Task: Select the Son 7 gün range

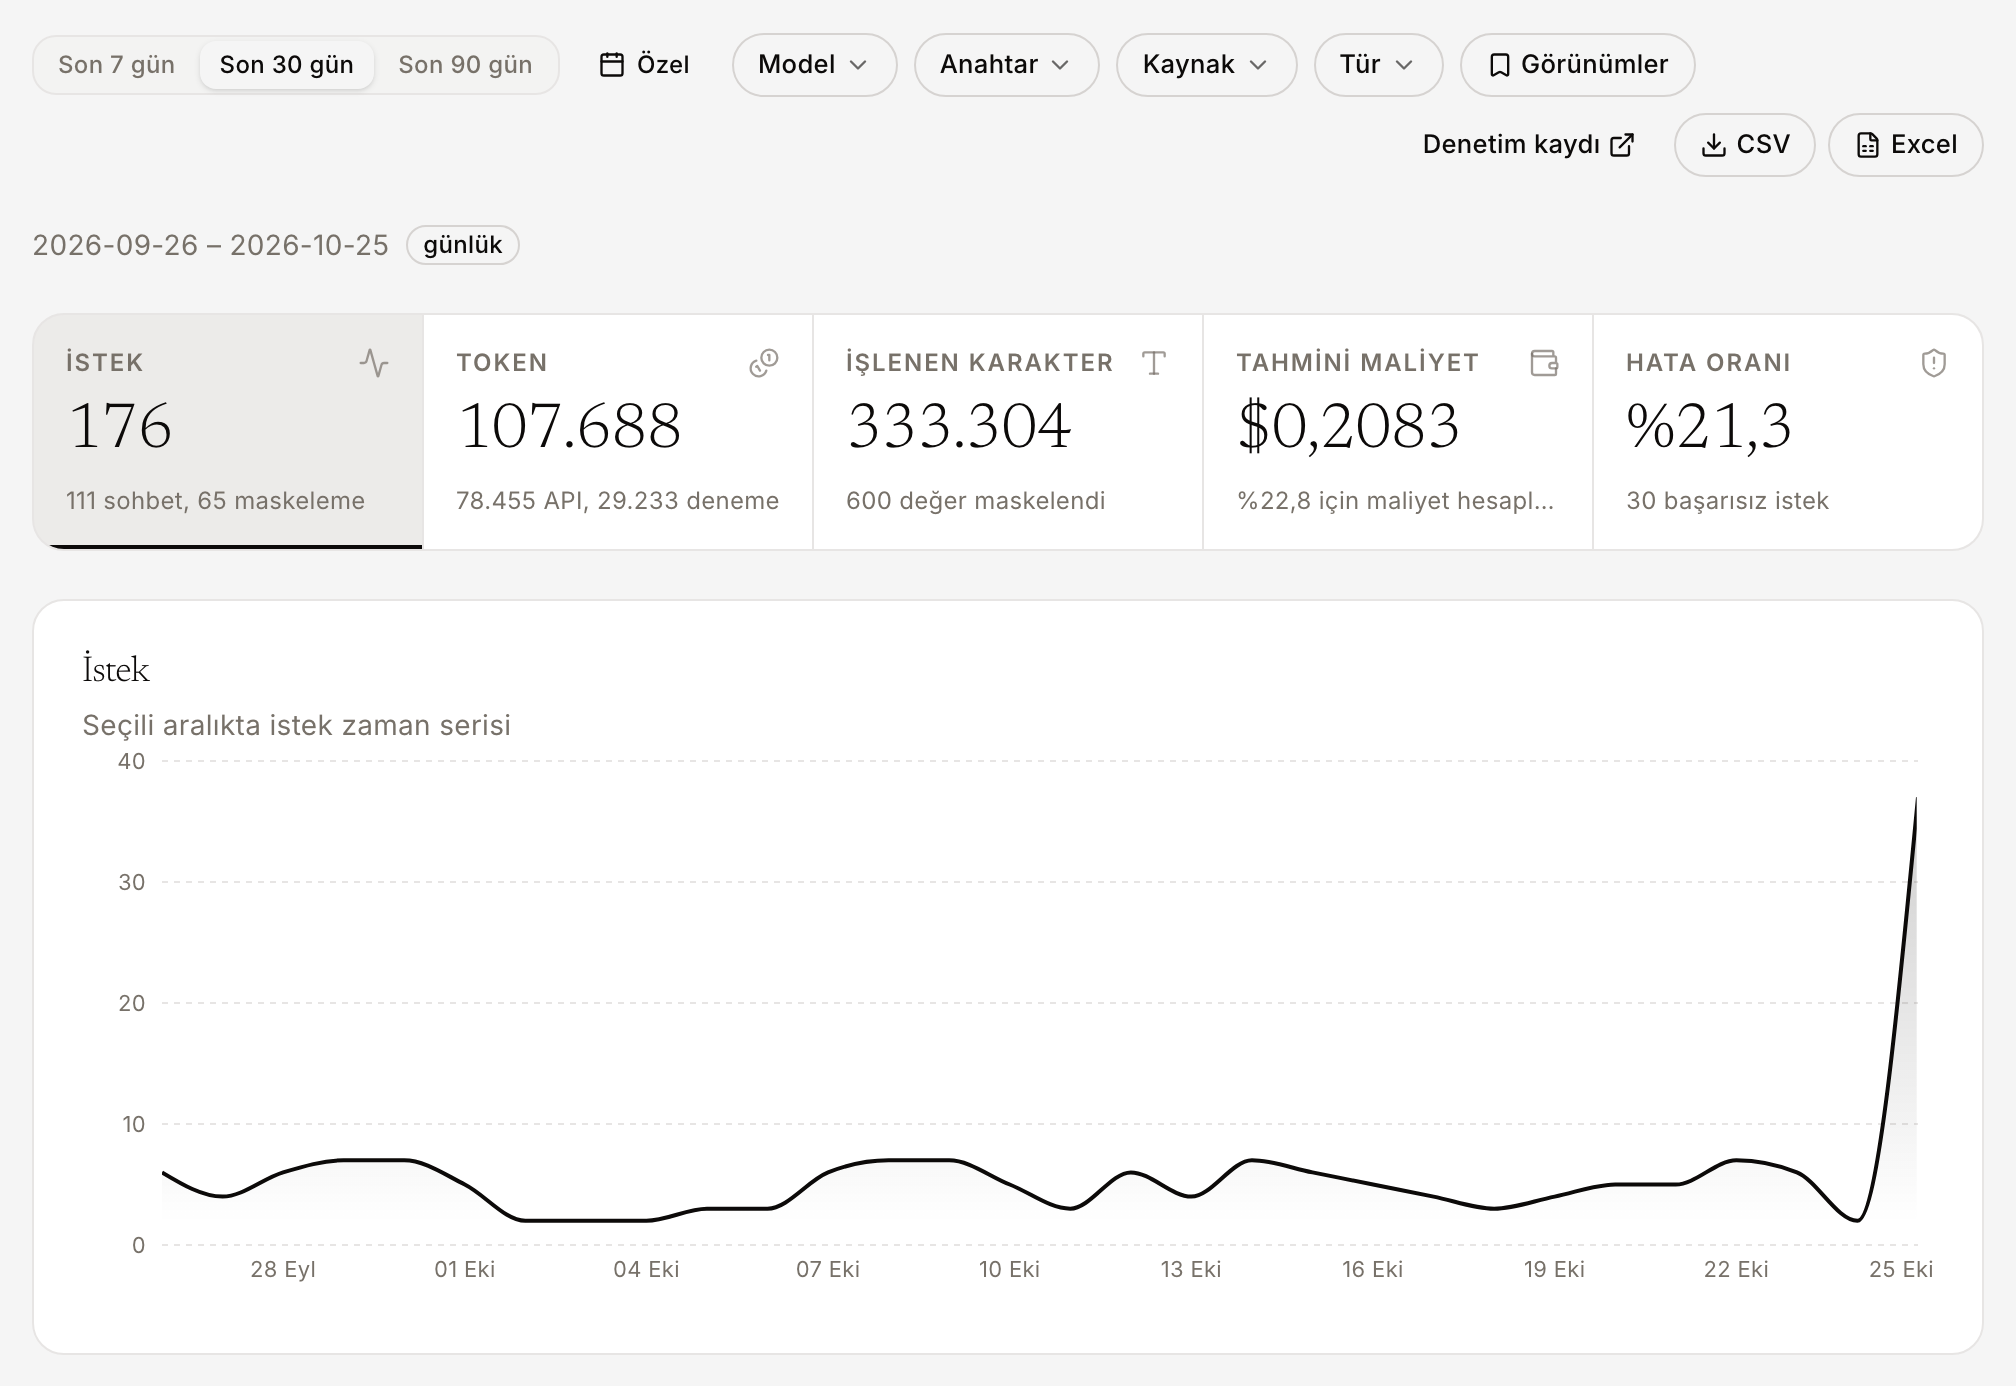Action: (x=117, y=65)
